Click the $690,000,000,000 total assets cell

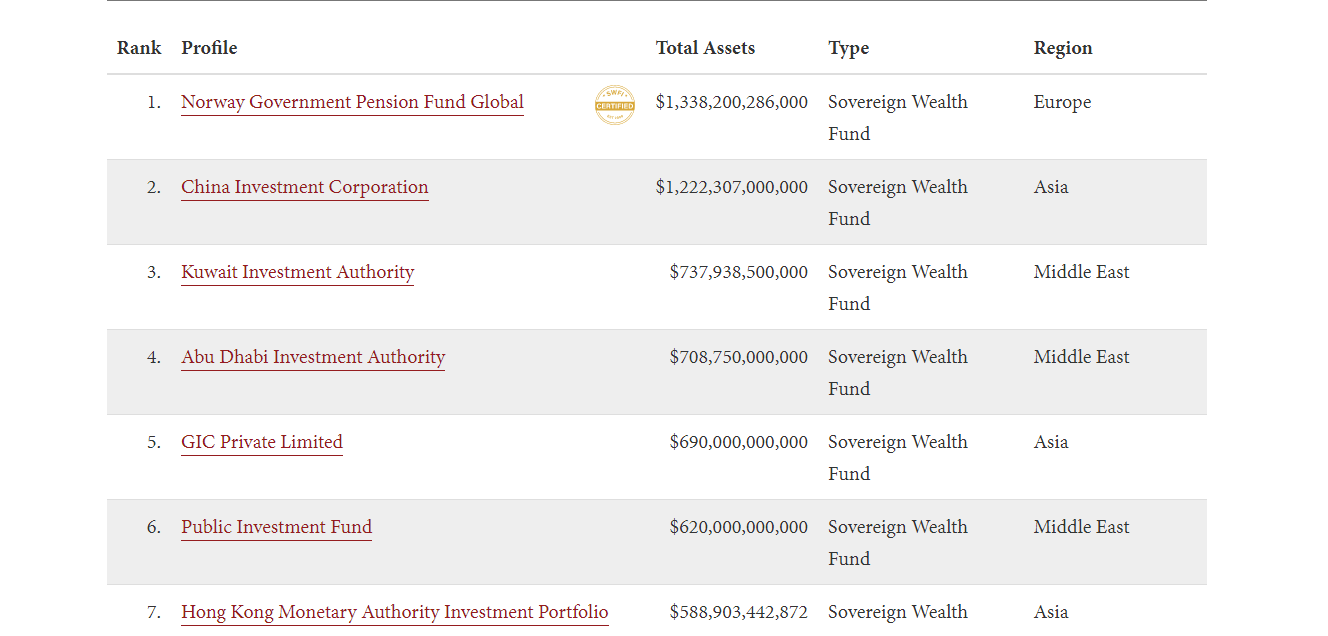tap(738, 442)
